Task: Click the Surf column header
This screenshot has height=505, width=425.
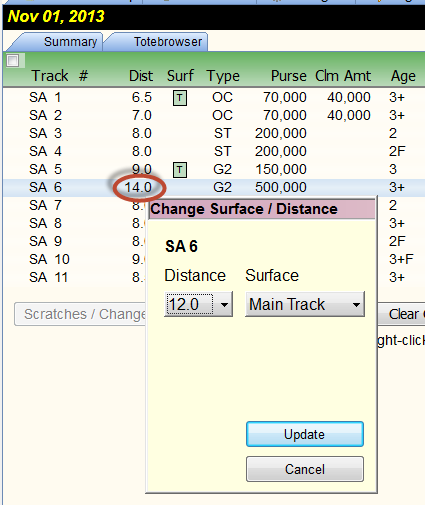Action: tap(180, 76)
